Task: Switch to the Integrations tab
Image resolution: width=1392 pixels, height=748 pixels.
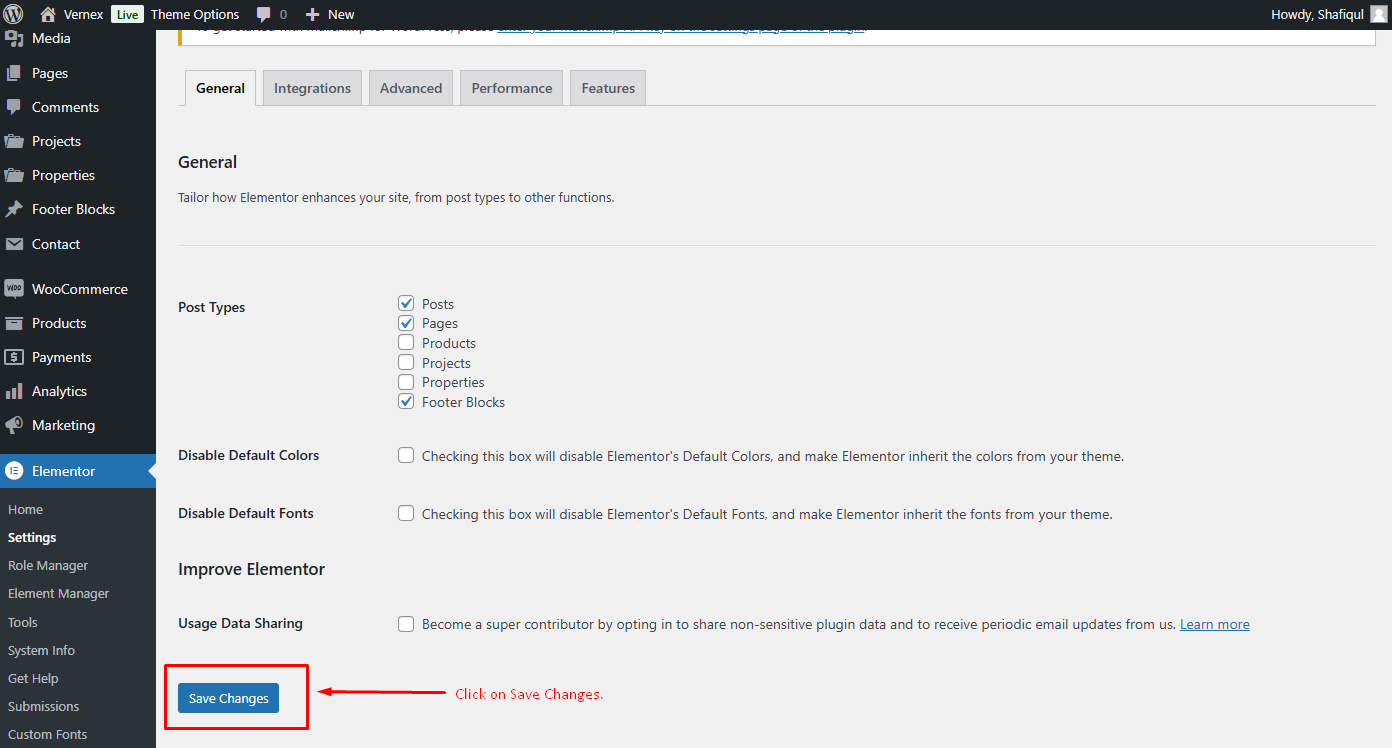Action: (312, 88)
